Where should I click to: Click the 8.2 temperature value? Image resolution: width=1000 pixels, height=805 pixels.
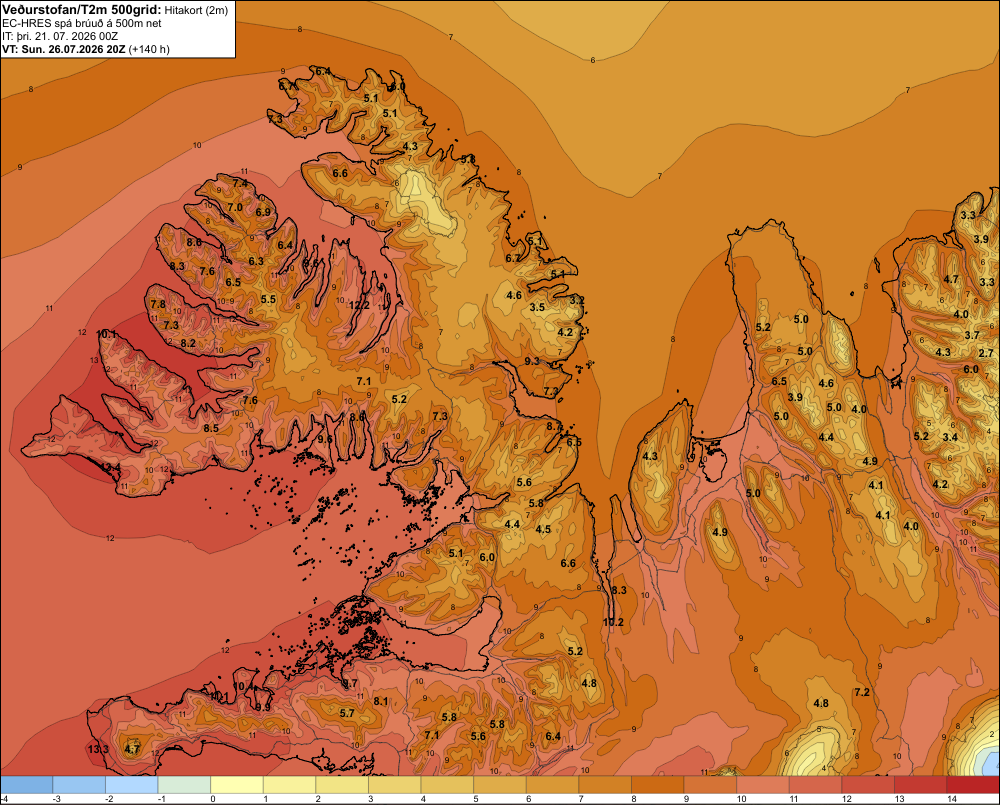188,343
